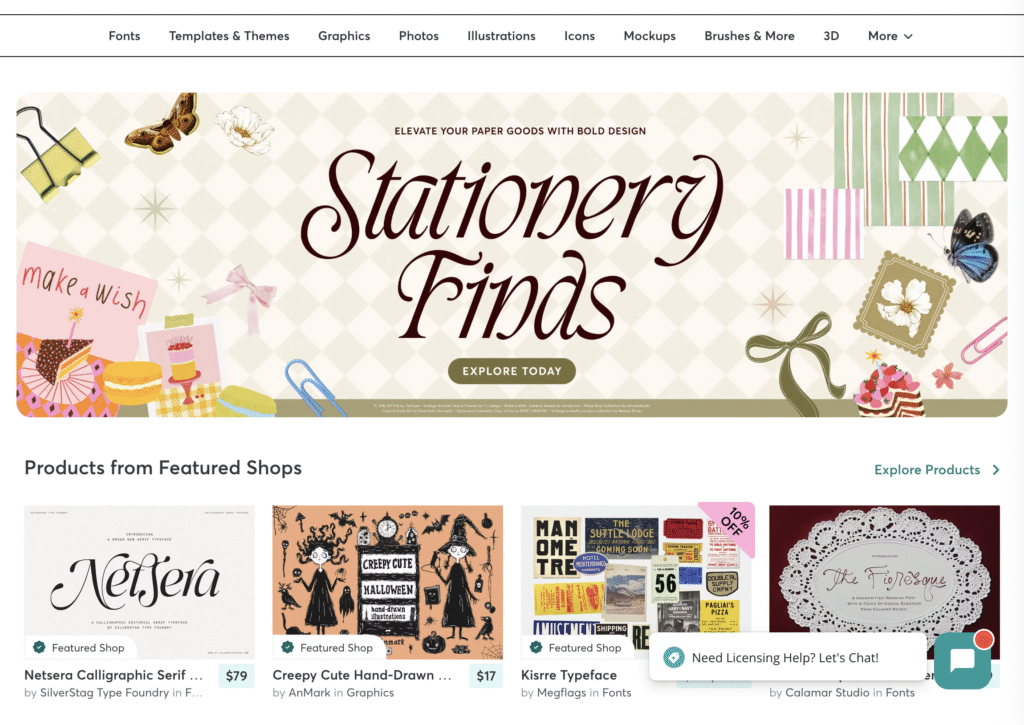This screenshot has height=725, width=1024.
Task: Open the Netsera Calligraphic Serif thumbnail
Action: click(x=139, y=581)
